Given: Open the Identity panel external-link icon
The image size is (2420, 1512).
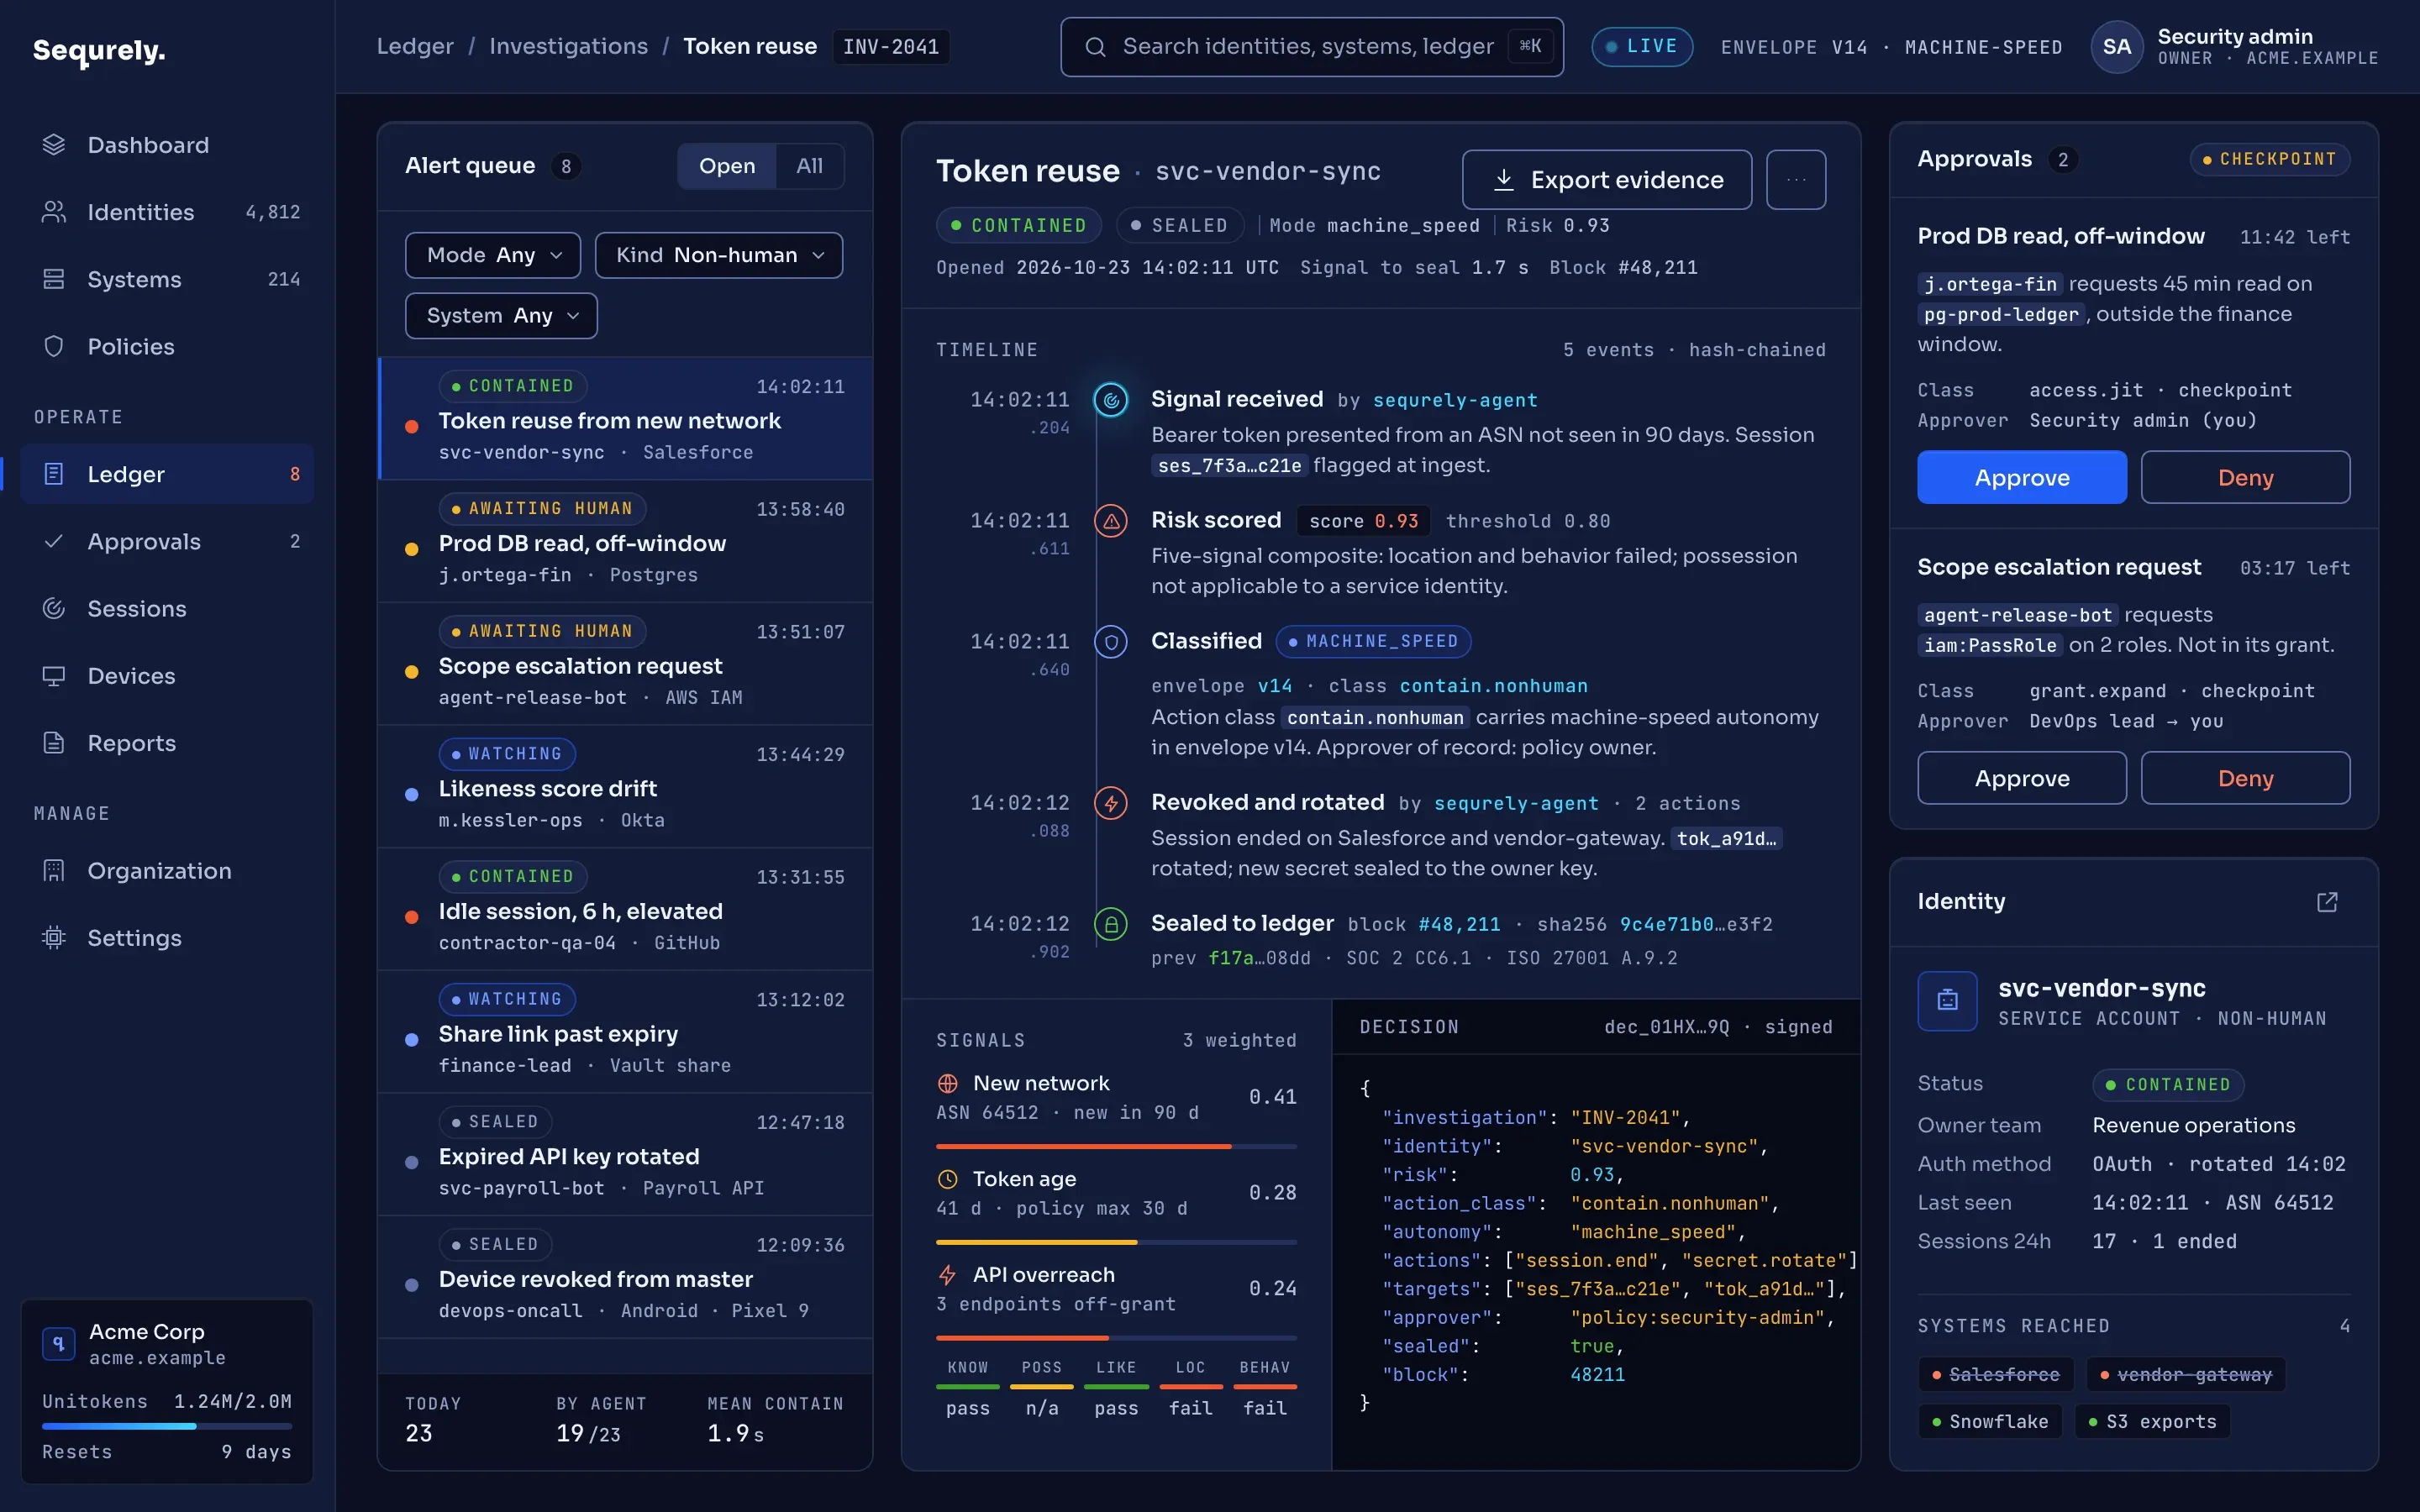Looking at the screenshot, I should tap(2327, 902).
